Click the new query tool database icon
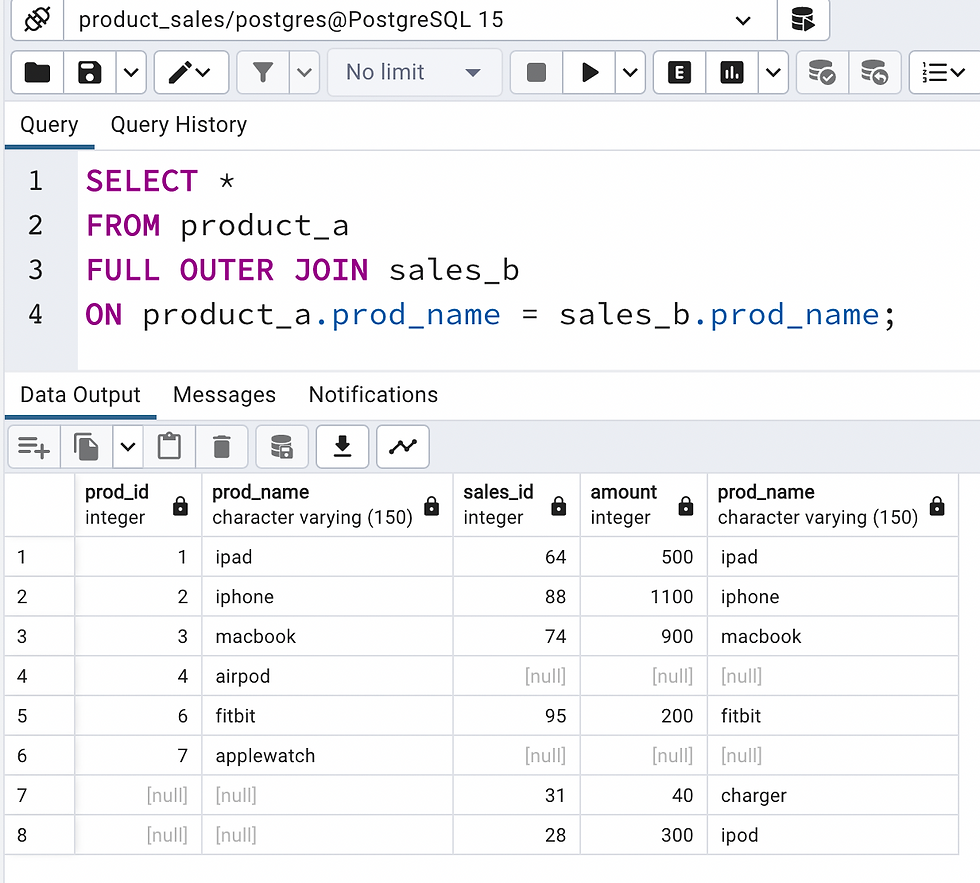 803,20
